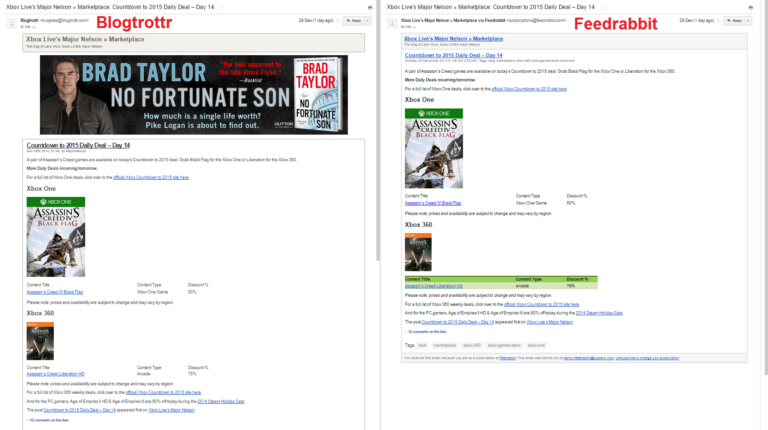Click the label icon after Feedrabbit subject line

pyautogui.click(x=603, y=7)
